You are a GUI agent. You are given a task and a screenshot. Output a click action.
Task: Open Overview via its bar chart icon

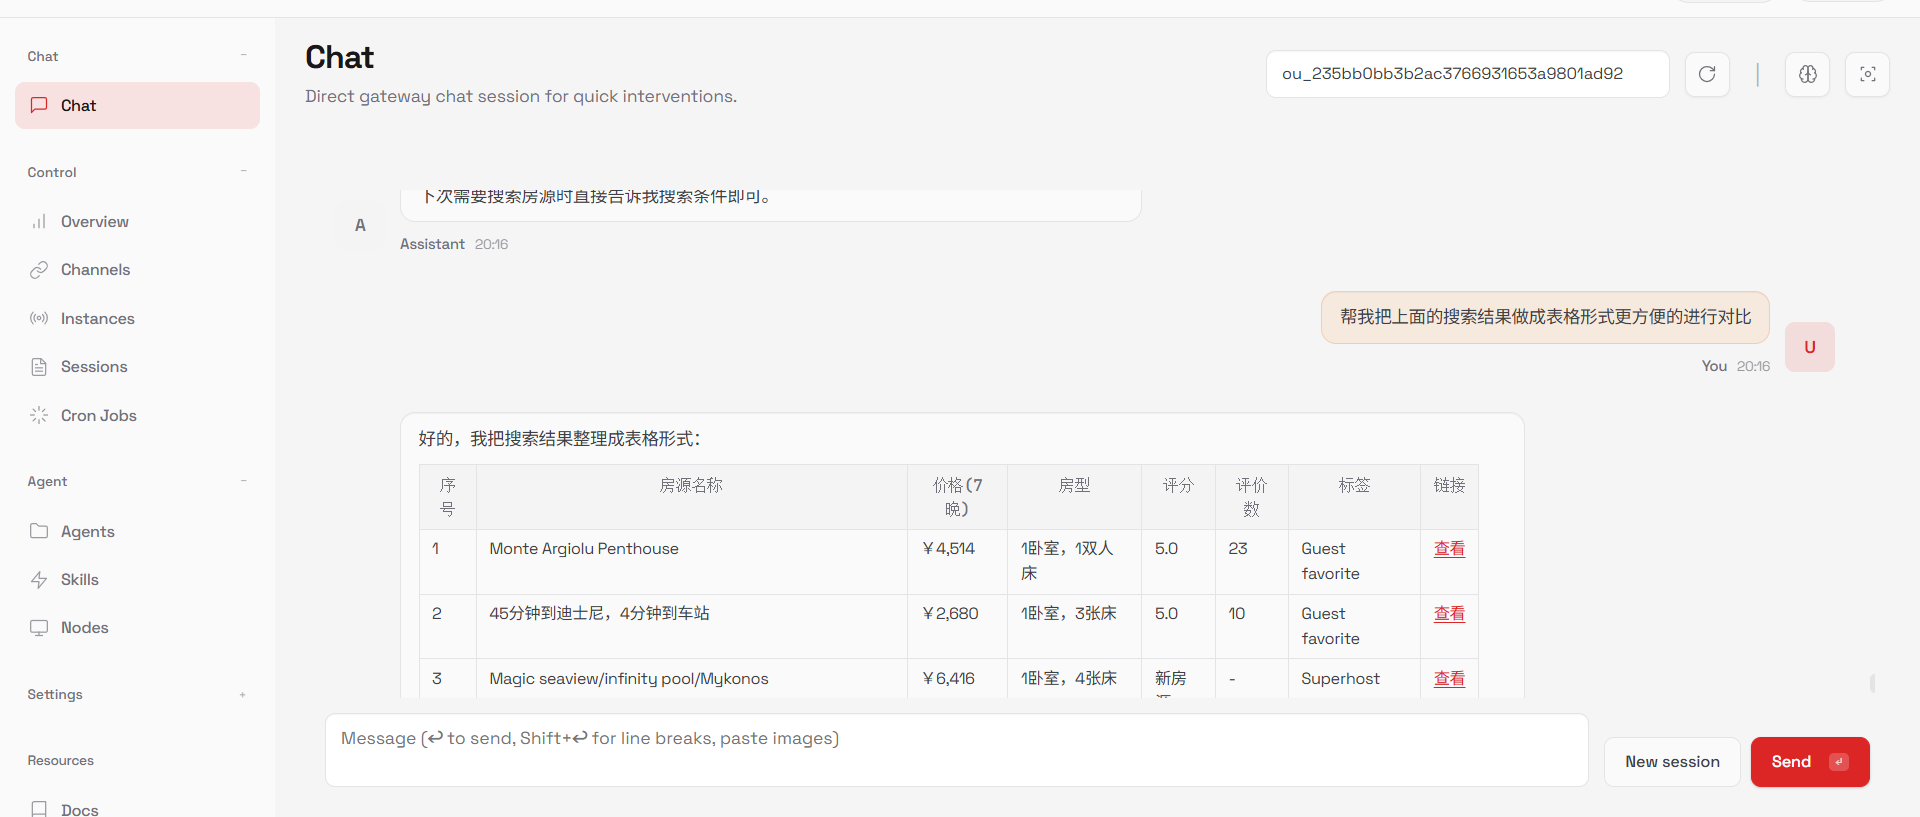pyautogui.click(x=39, y=222)
